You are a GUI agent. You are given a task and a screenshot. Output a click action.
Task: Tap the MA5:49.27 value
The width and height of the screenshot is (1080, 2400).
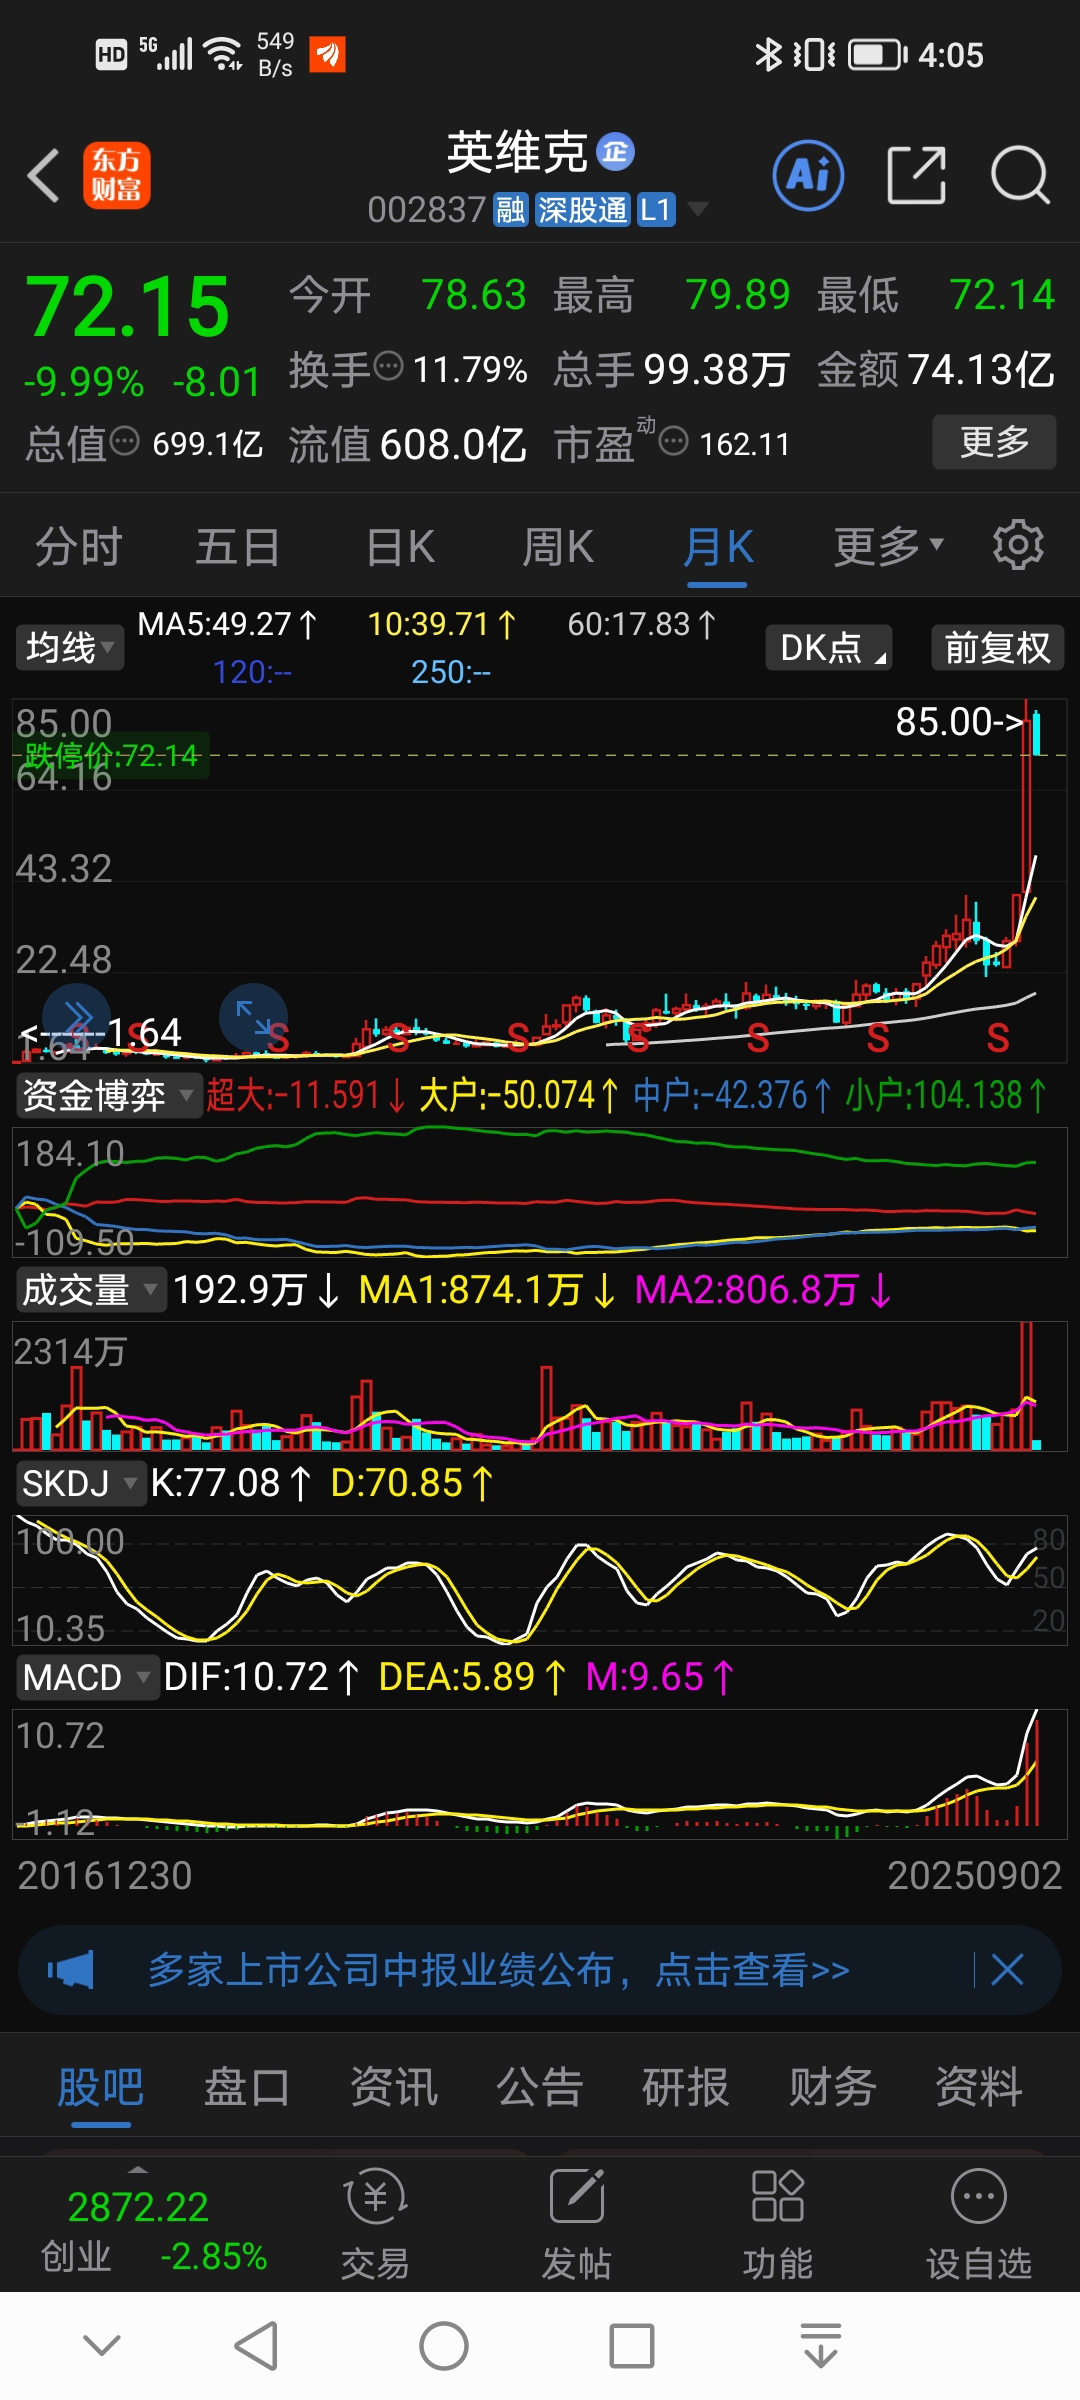(227, 625)
